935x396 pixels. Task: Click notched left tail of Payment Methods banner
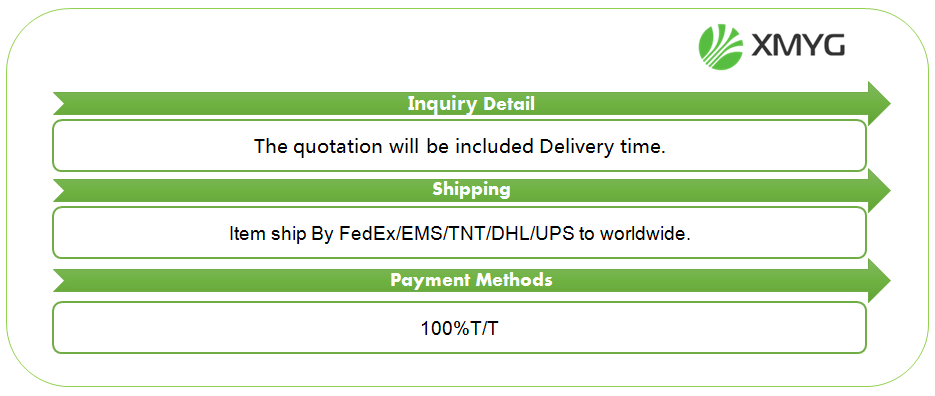pyautogui.click(x=60, y=280)
